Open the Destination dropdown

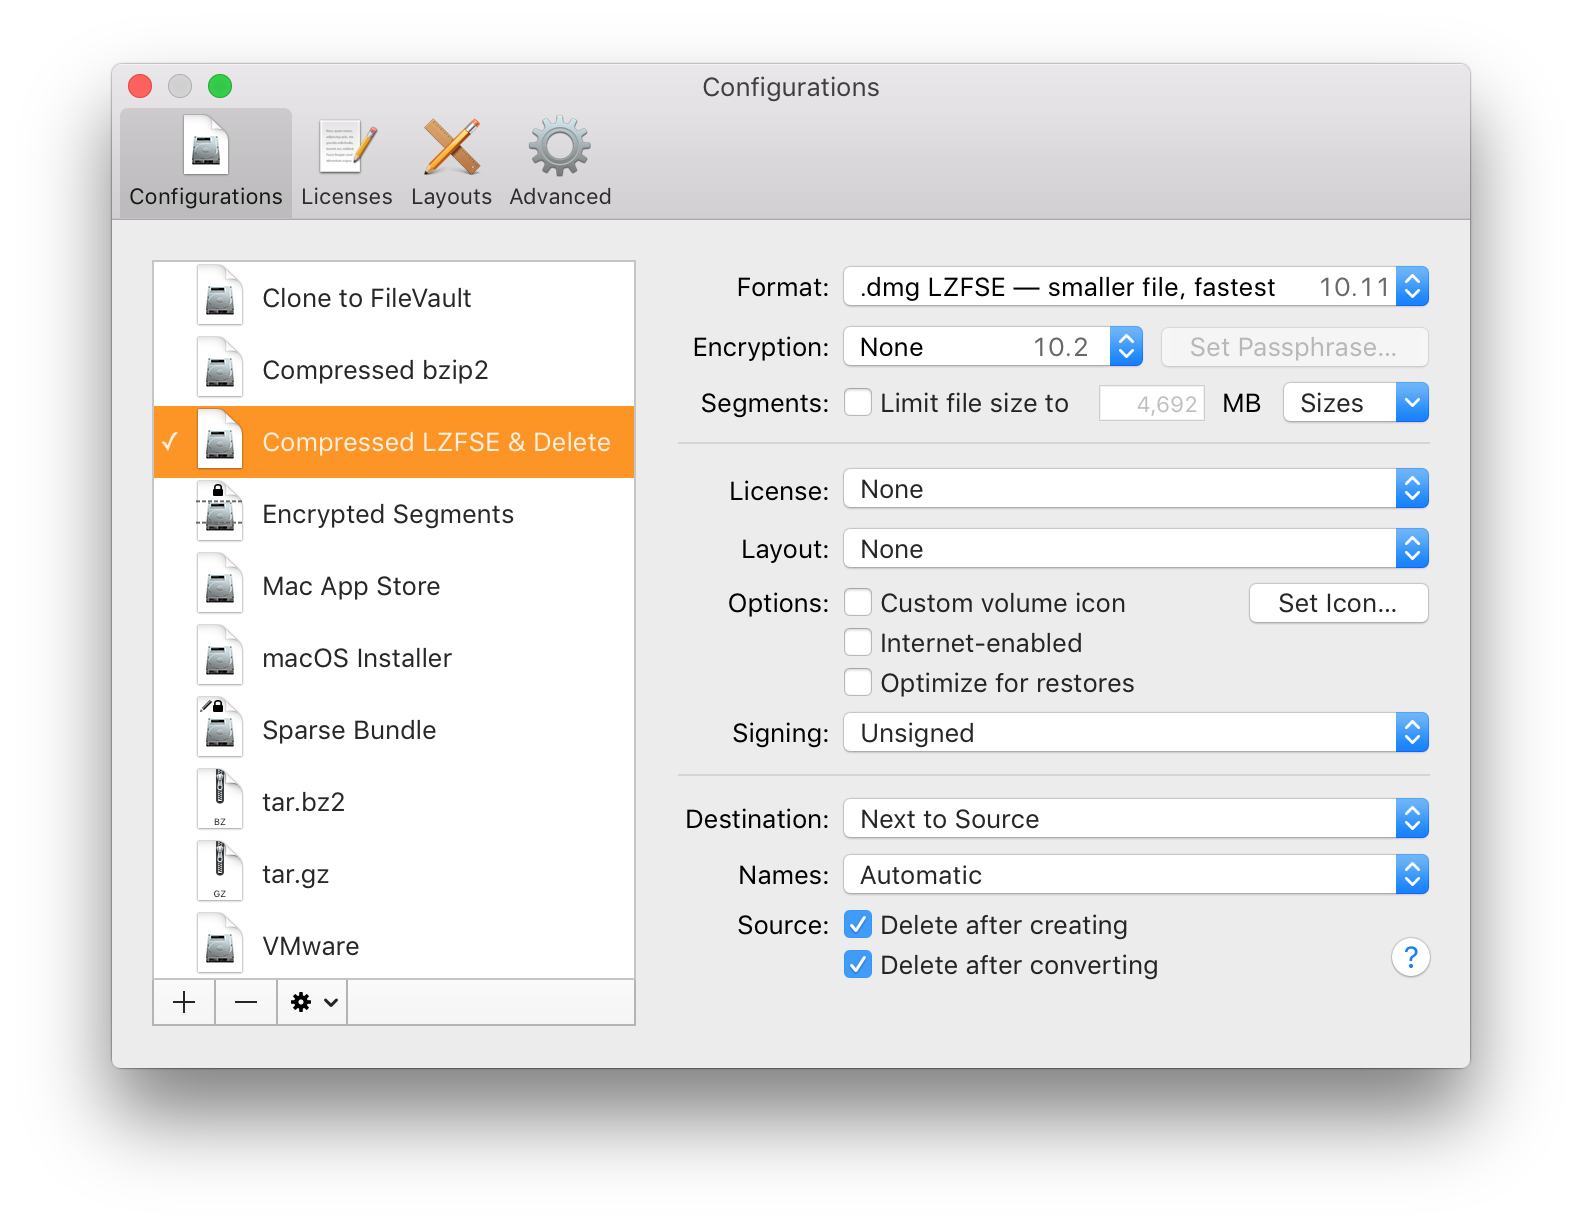[x=1135, y=819]
